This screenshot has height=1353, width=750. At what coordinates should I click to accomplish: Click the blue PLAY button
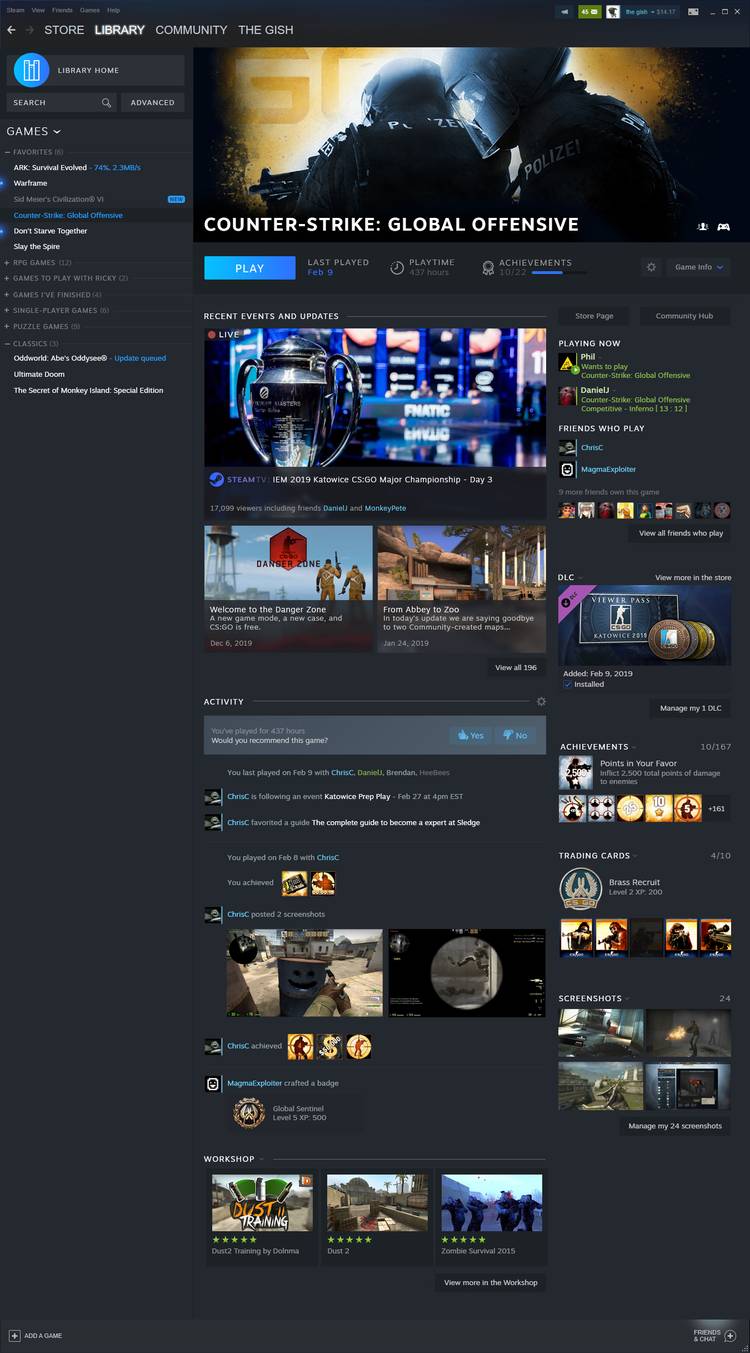250,268
